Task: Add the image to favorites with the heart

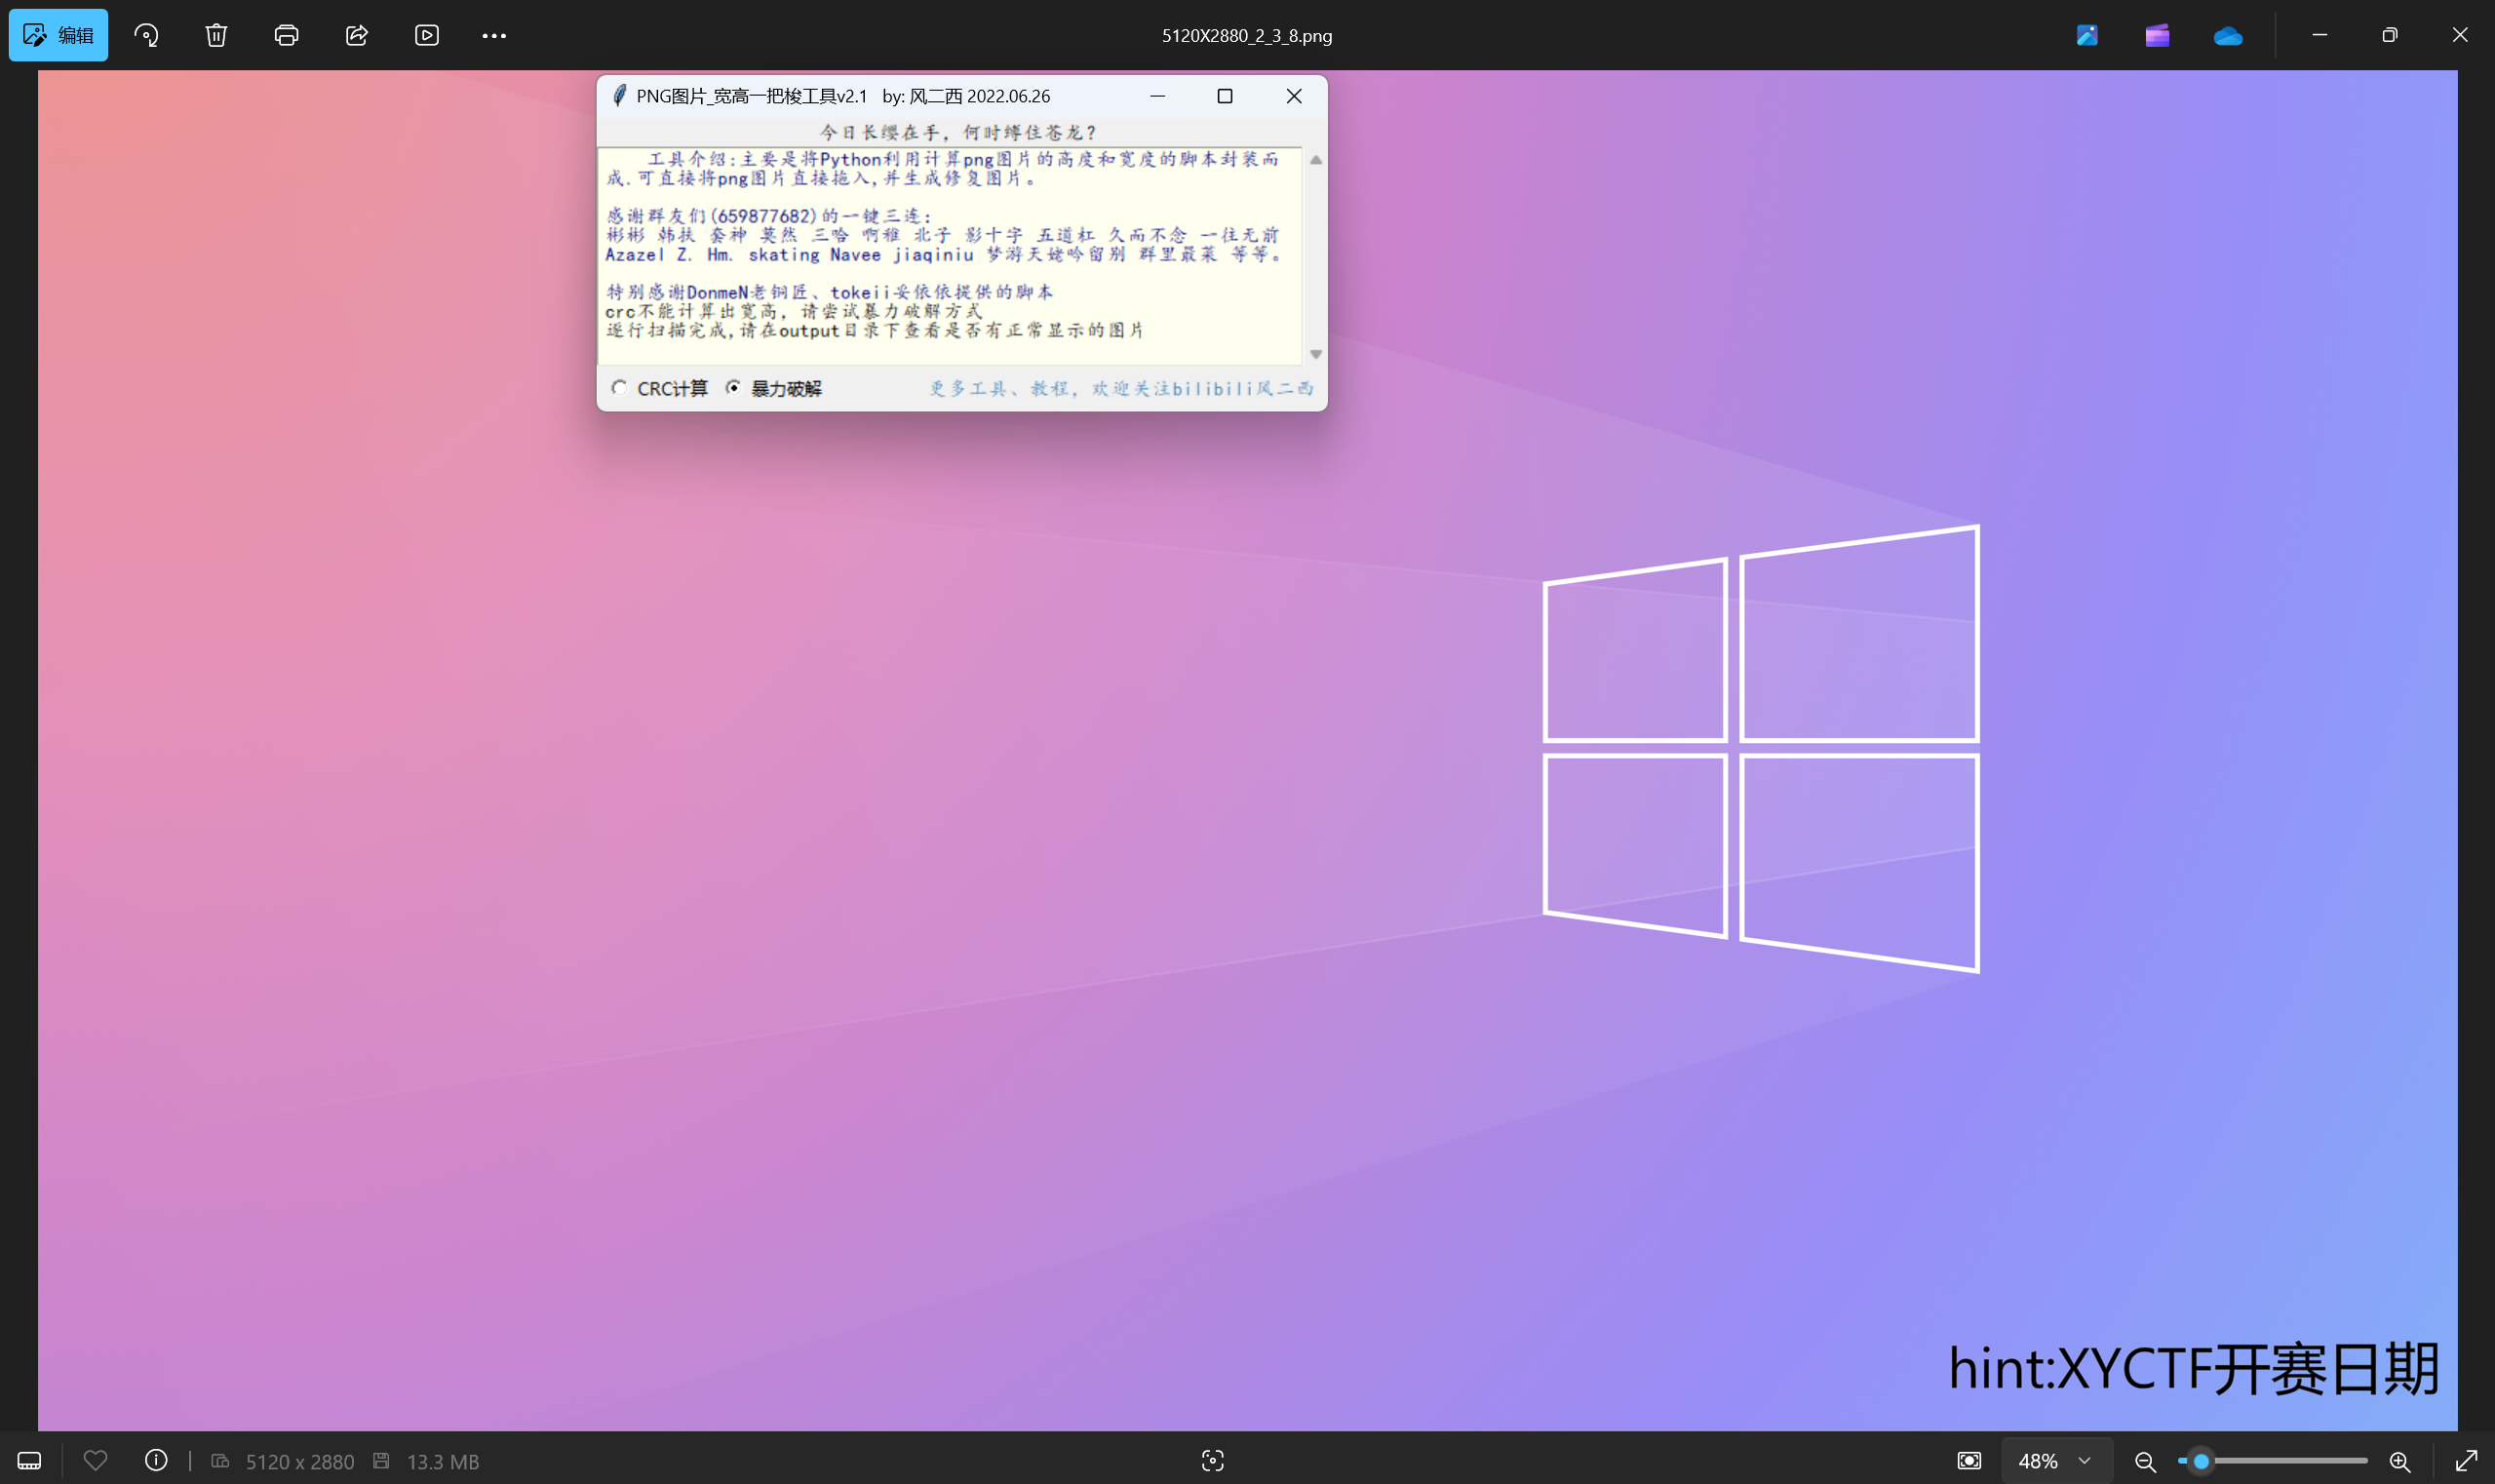Action: [x=95, y=1461]
